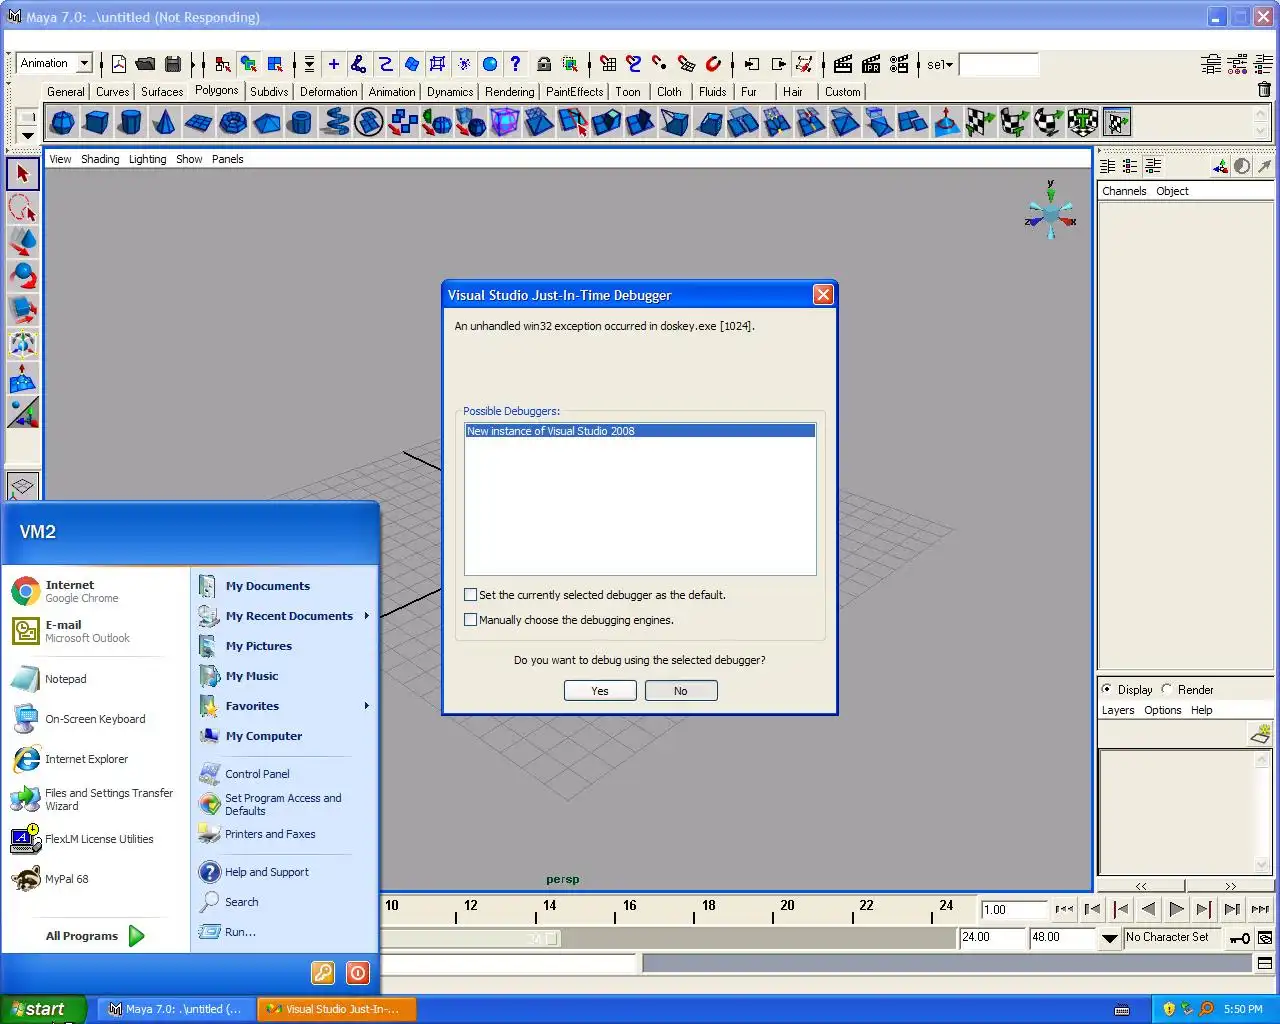Select the Move tool in the toolbox
This screenshot has width=1280, height=1024.
coord(23,241)
